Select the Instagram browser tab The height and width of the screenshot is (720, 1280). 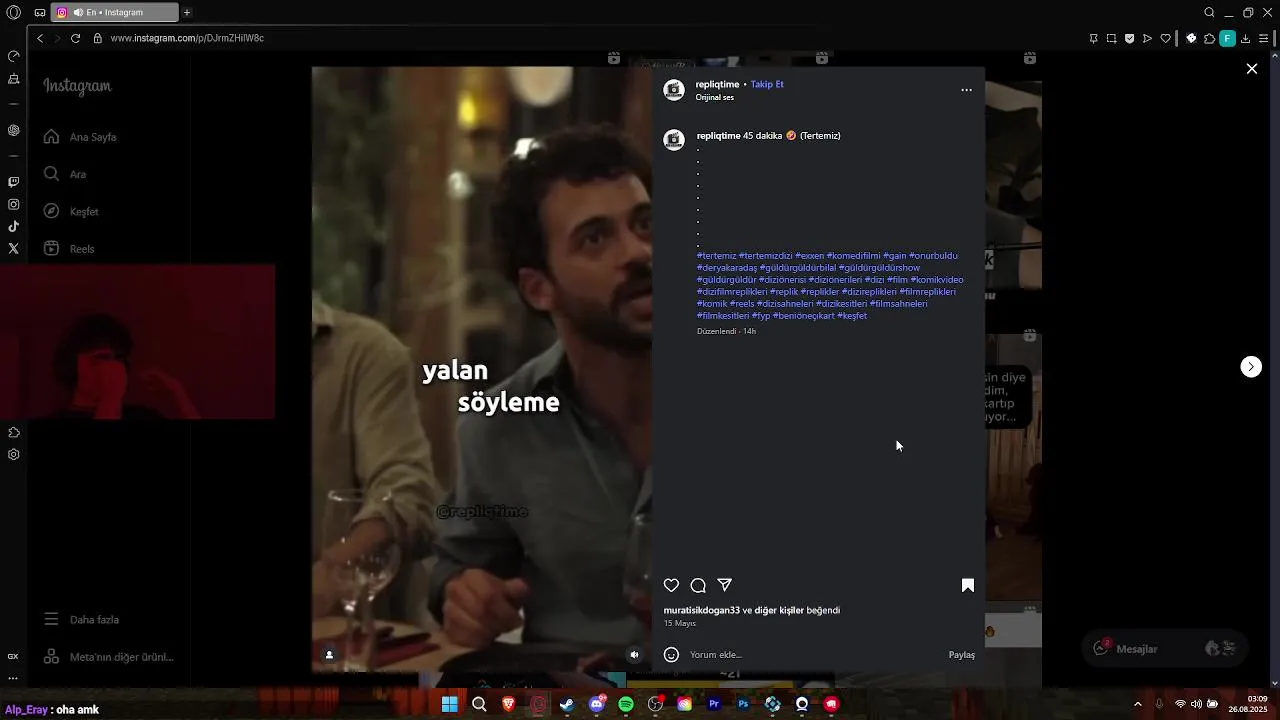[x=114, y=13]
